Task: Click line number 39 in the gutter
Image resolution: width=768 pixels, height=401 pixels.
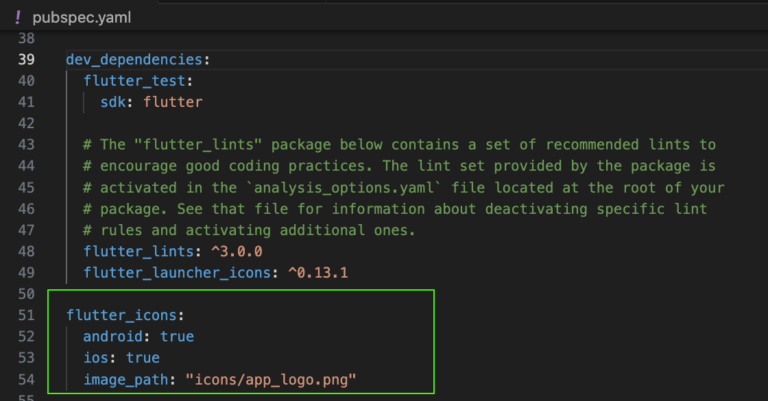Action: (x=27, y=59)
